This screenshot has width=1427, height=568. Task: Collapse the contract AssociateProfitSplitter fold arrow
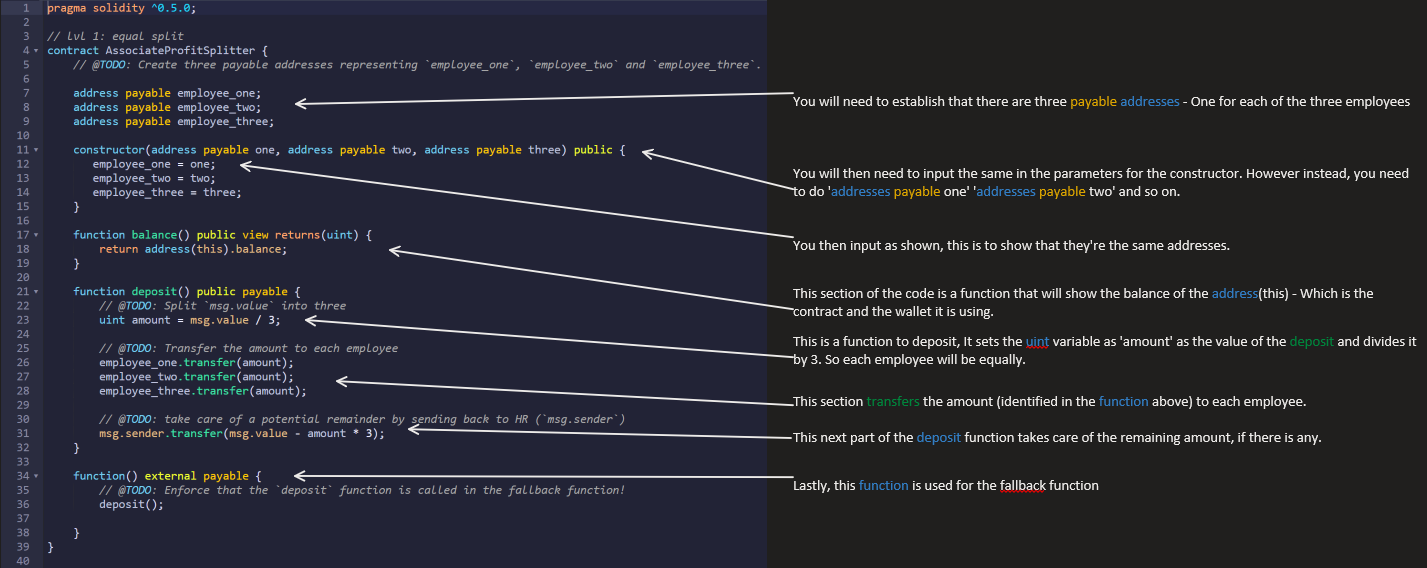pyautogui.click(x=36, y=50)
